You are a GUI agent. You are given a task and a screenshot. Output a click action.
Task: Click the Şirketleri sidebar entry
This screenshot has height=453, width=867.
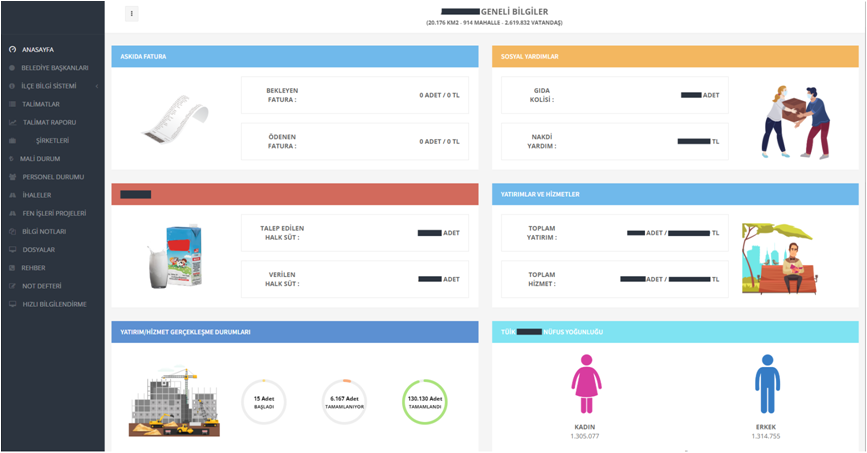click(x=52, y=141)
